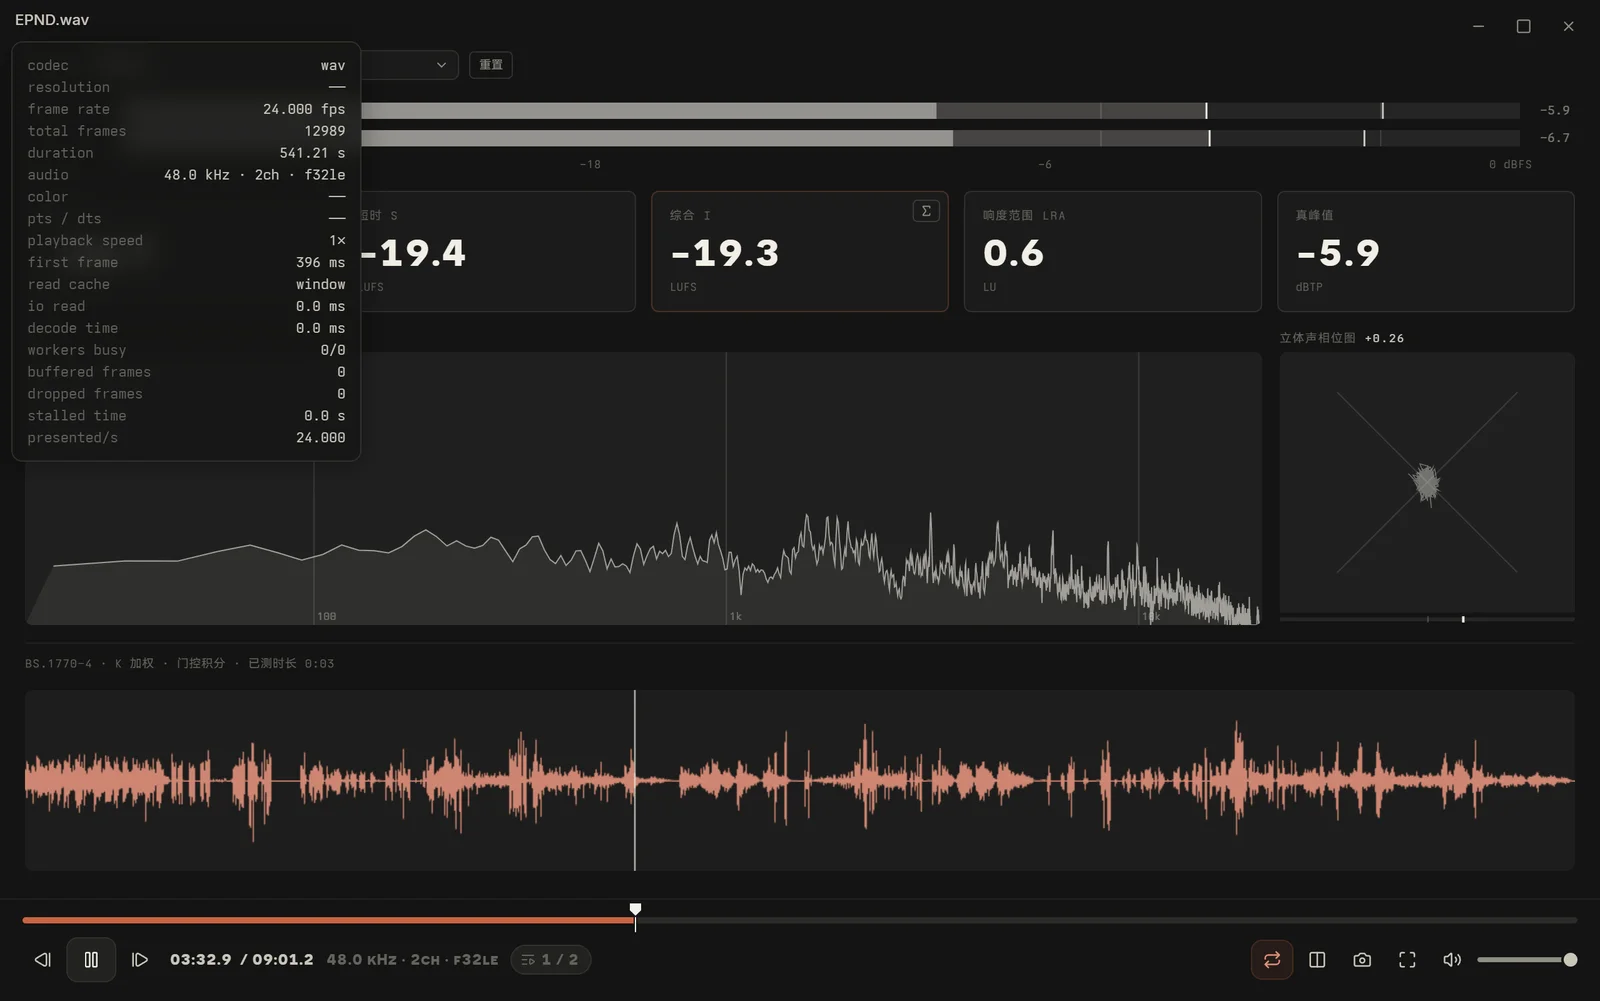The height and width of the screenshot is (1001, 1600).
Task: Open split compare view icon
Action: [1317, 960]
